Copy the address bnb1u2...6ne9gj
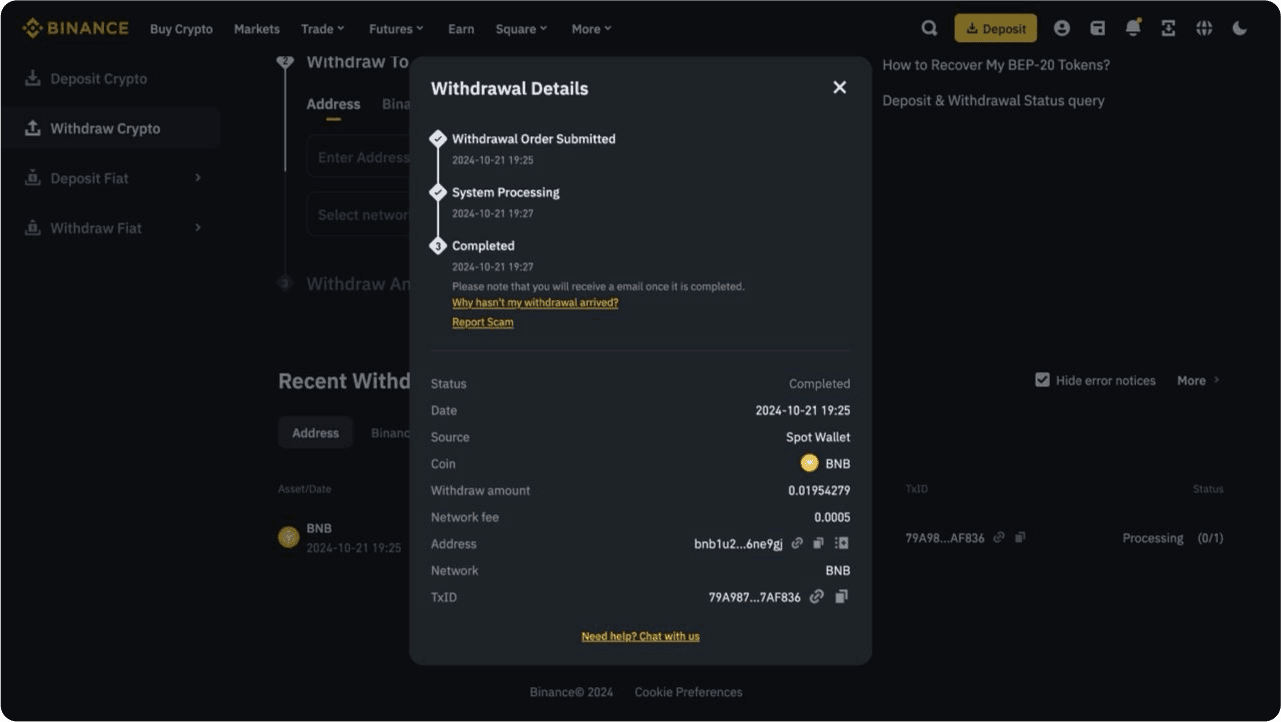Viewport: 1281px width, 722px height. [818, 543]
